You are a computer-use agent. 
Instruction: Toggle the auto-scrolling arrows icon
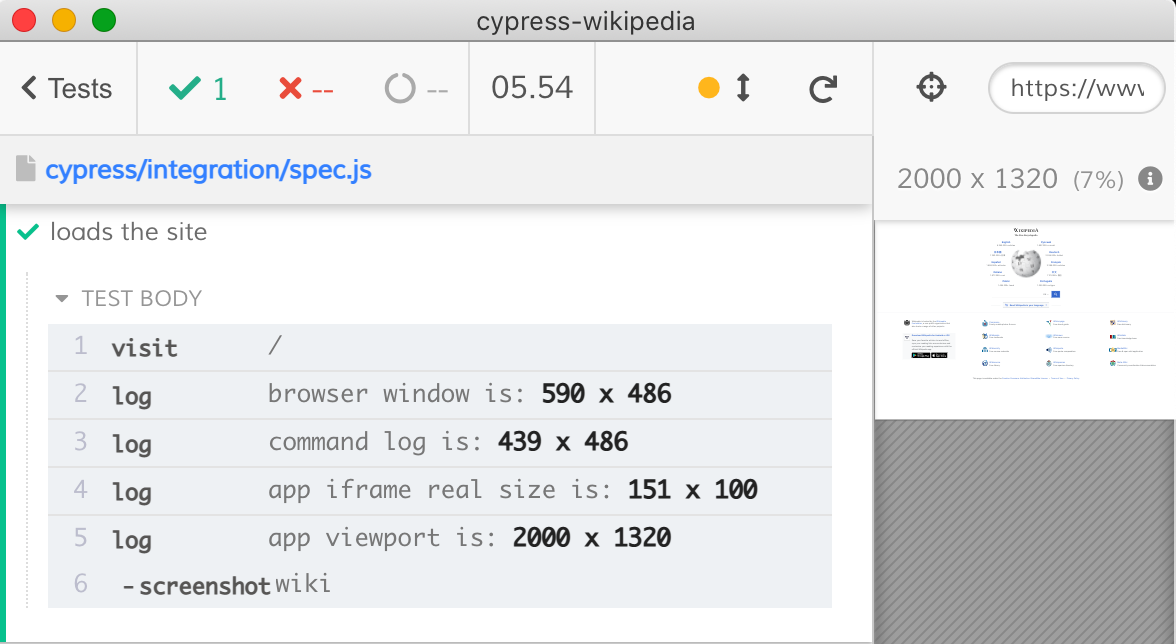743,89
